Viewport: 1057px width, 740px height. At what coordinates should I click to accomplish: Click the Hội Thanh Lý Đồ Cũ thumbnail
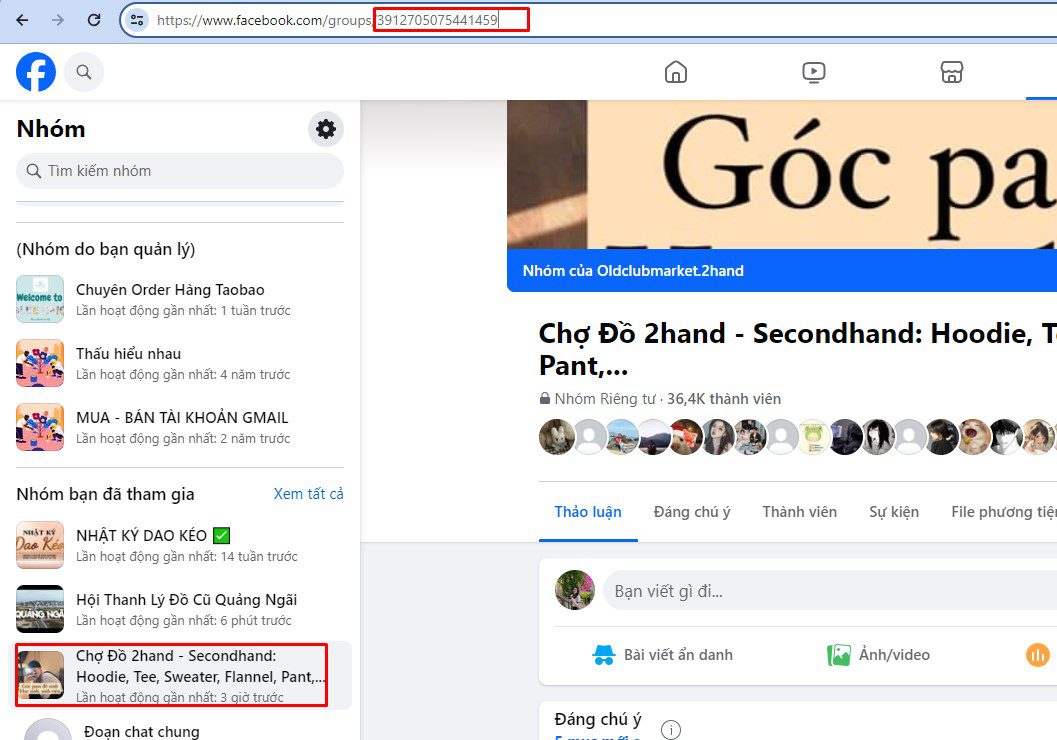(40, 609)
